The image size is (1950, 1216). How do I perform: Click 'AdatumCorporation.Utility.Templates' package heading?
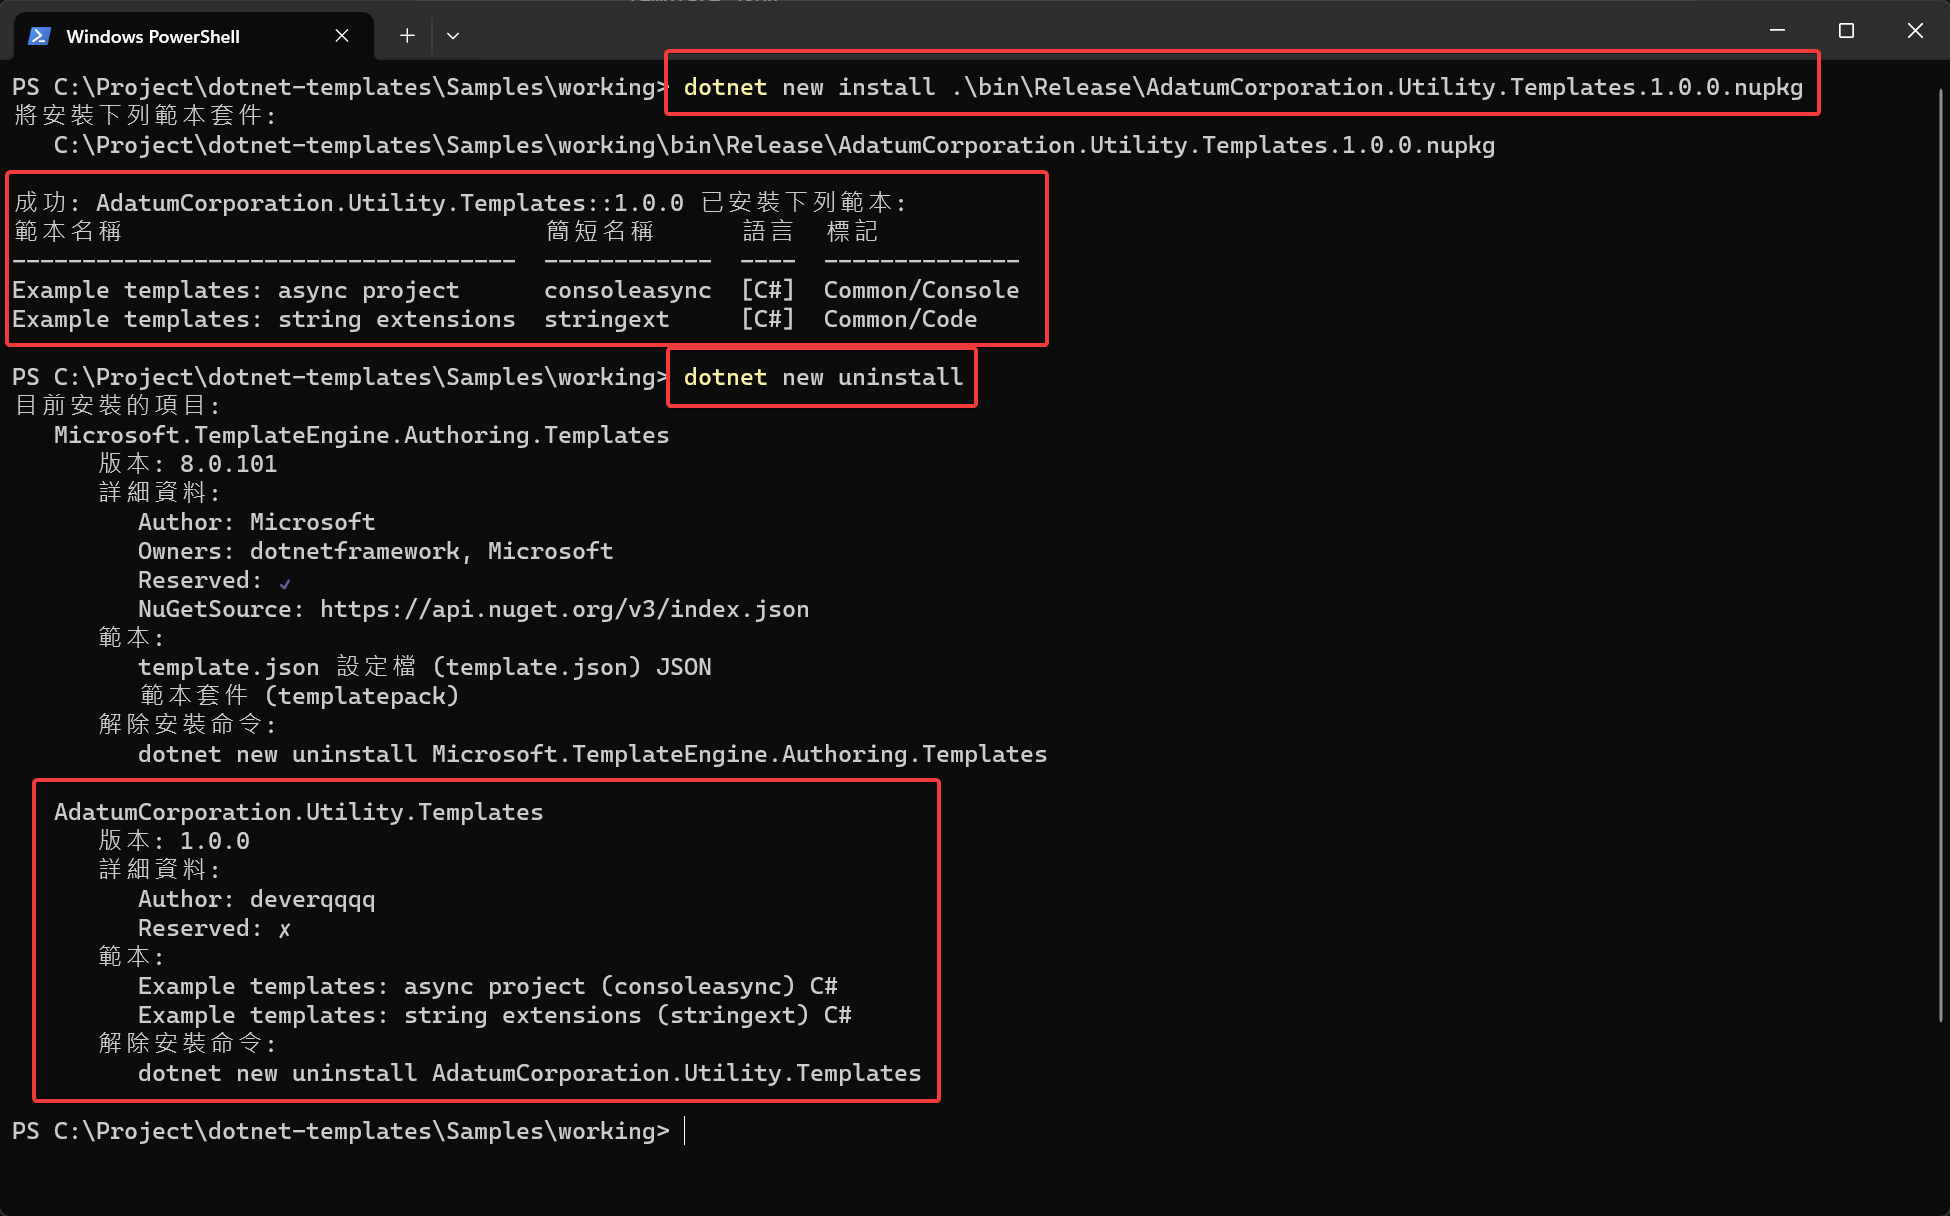(298, 812)
